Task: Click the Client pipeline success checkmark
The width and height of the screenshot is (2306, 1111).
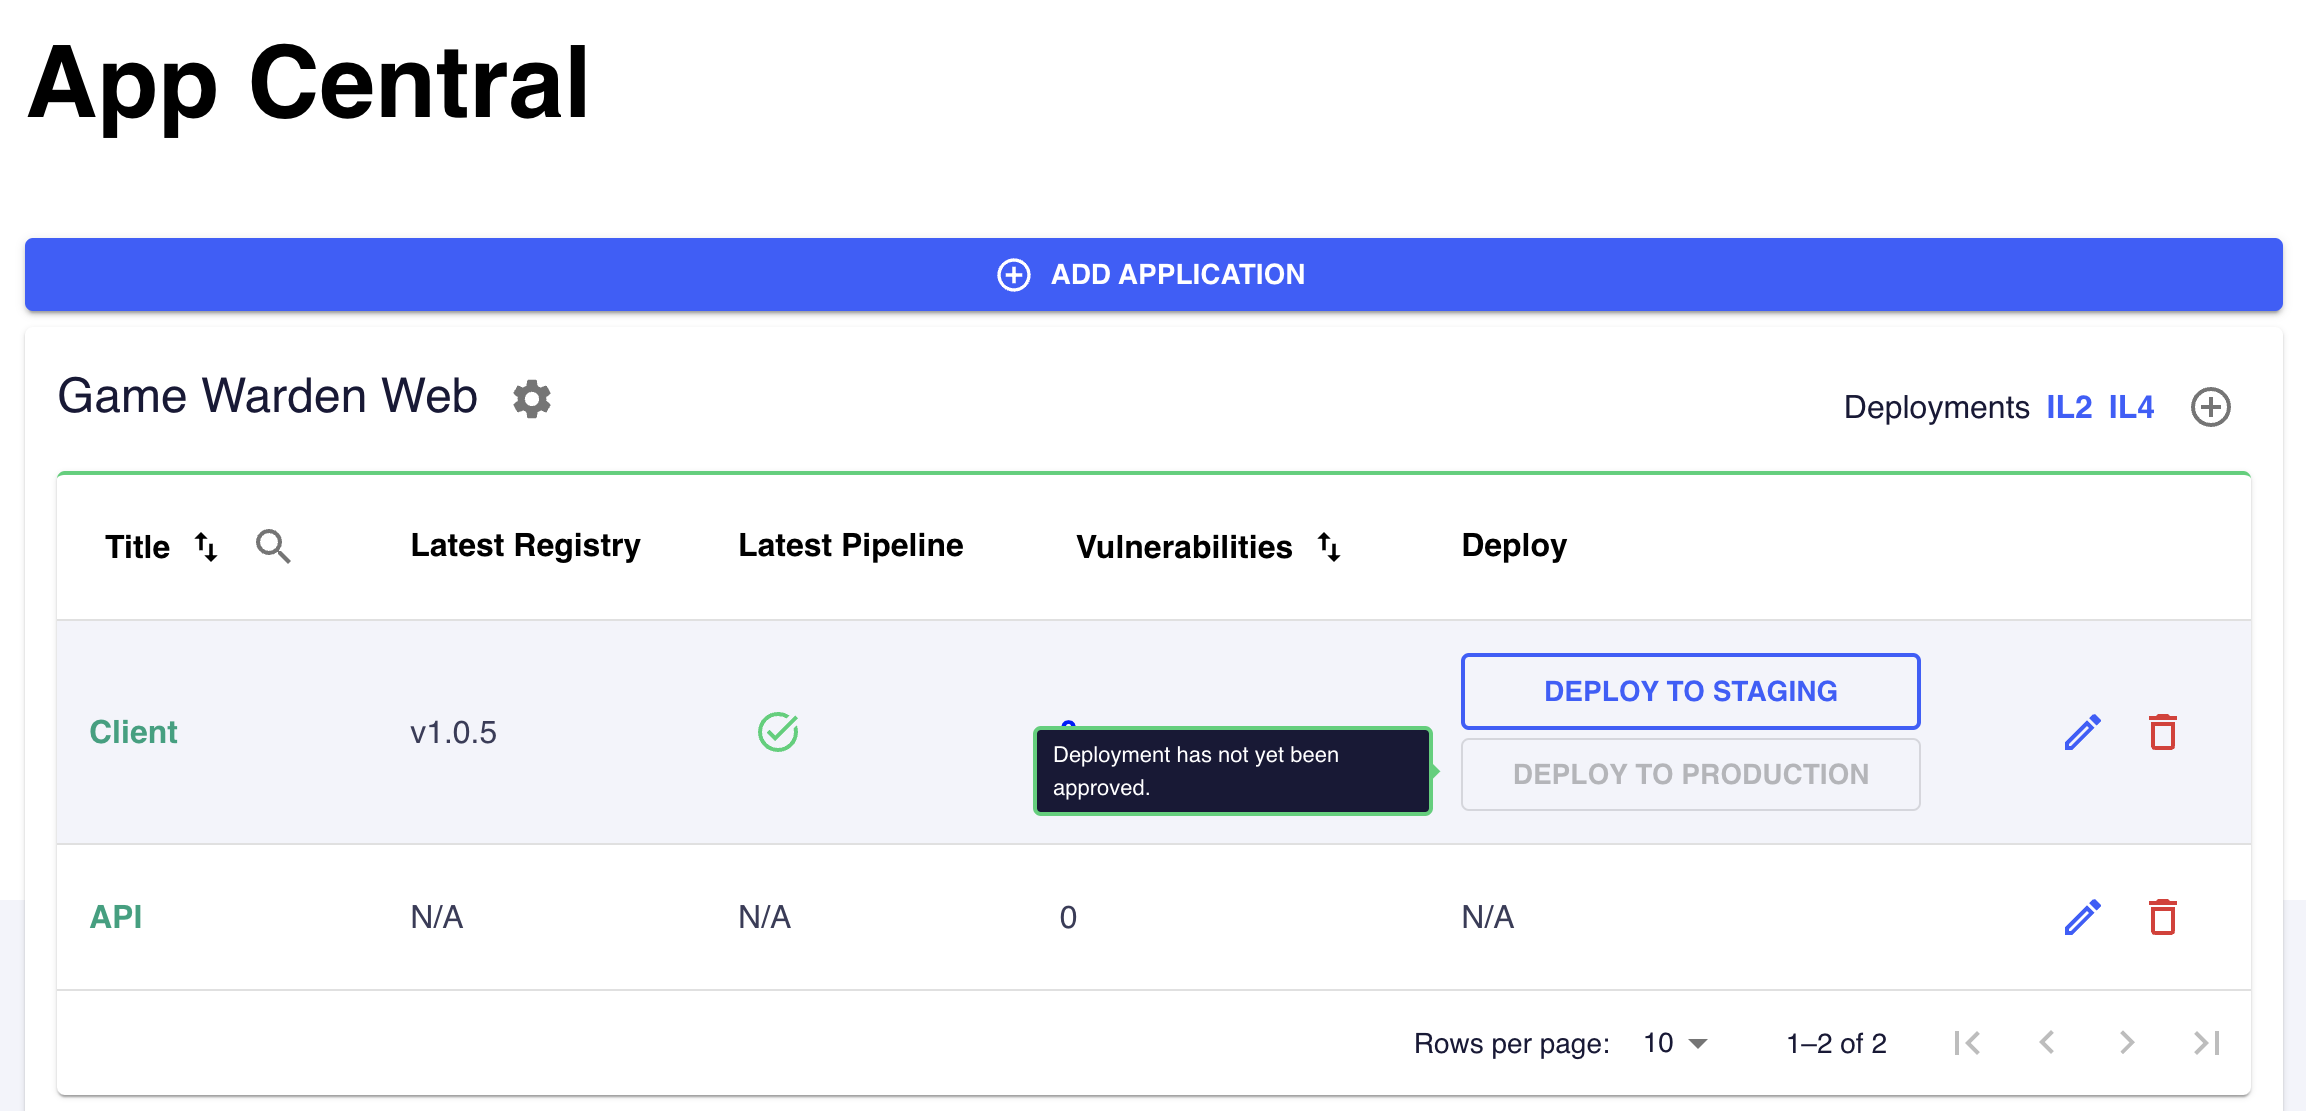Action: [x=778, y=732]
